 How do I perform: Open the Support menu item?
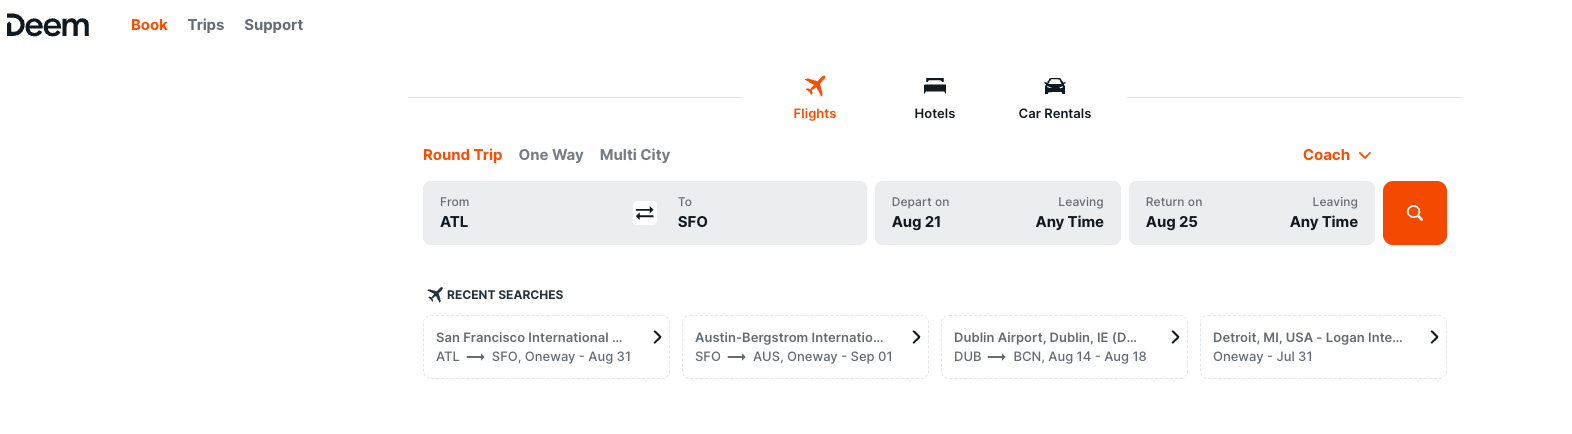pyautogui.click(x=273, y=25)
